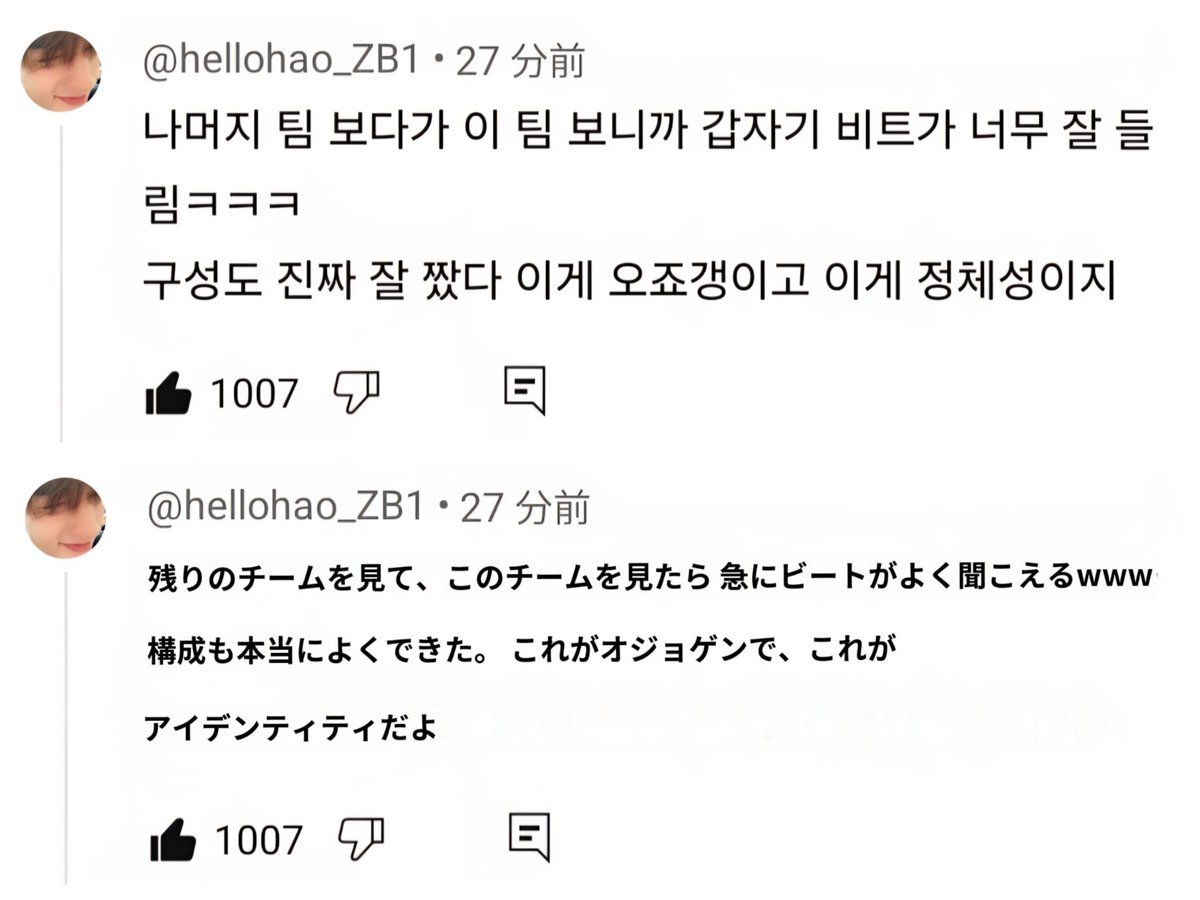Open profile avatar beside the Korean comment
1200x900 pixels.
pos(61,71)
